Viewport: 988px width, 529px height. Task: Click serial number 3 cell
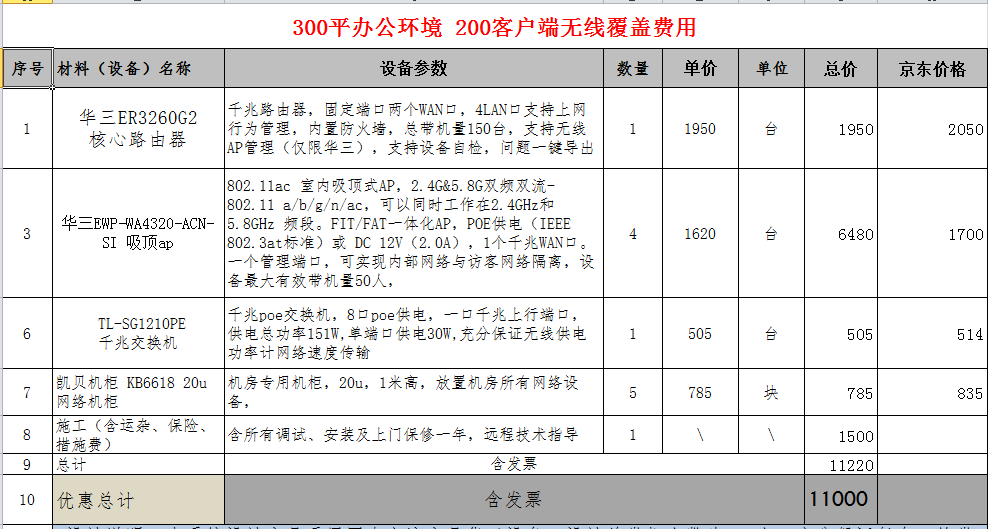27,233
